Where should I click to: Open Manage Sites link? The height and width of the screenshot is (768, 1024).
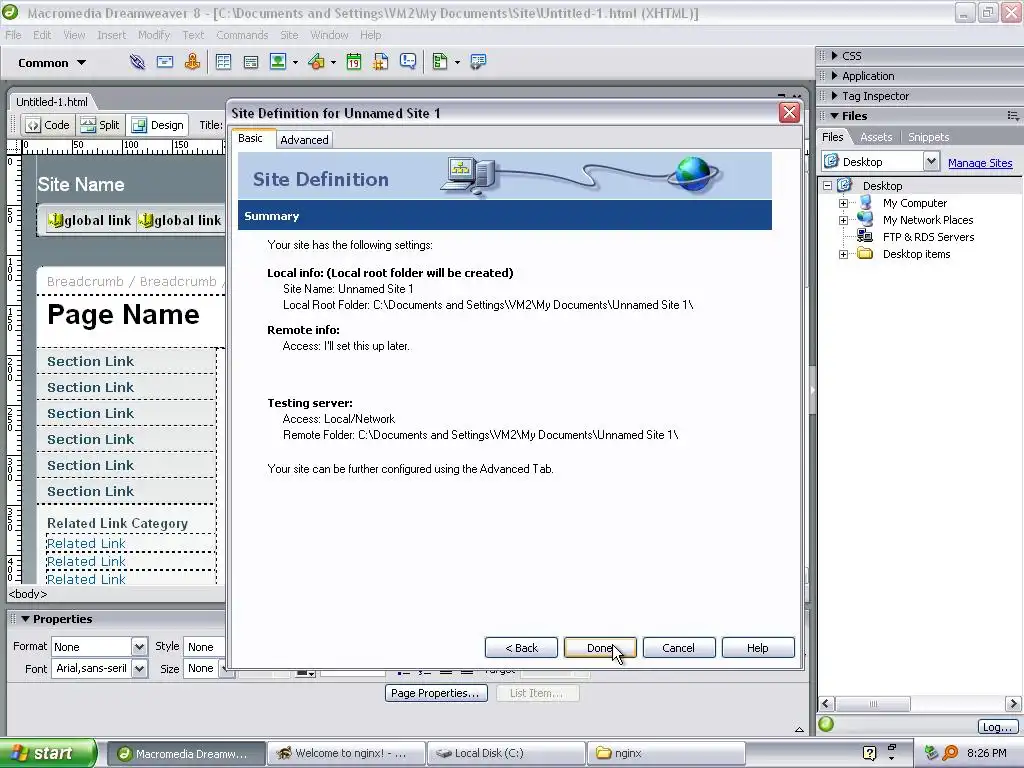pyautogui.click(x=980, y=163)
